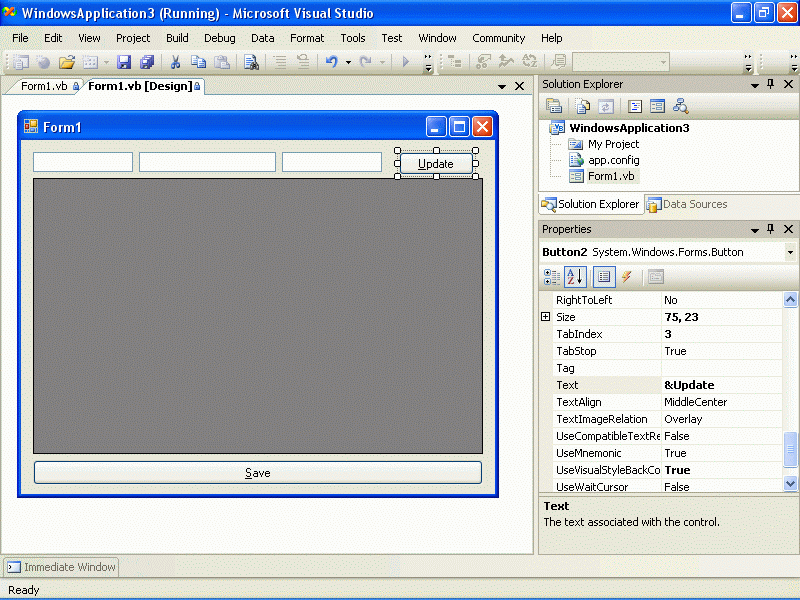The height and width of the screenshot is (600, 800).
Task: Open the first toolbar's overflow options arrow
Action: [429, 63]
